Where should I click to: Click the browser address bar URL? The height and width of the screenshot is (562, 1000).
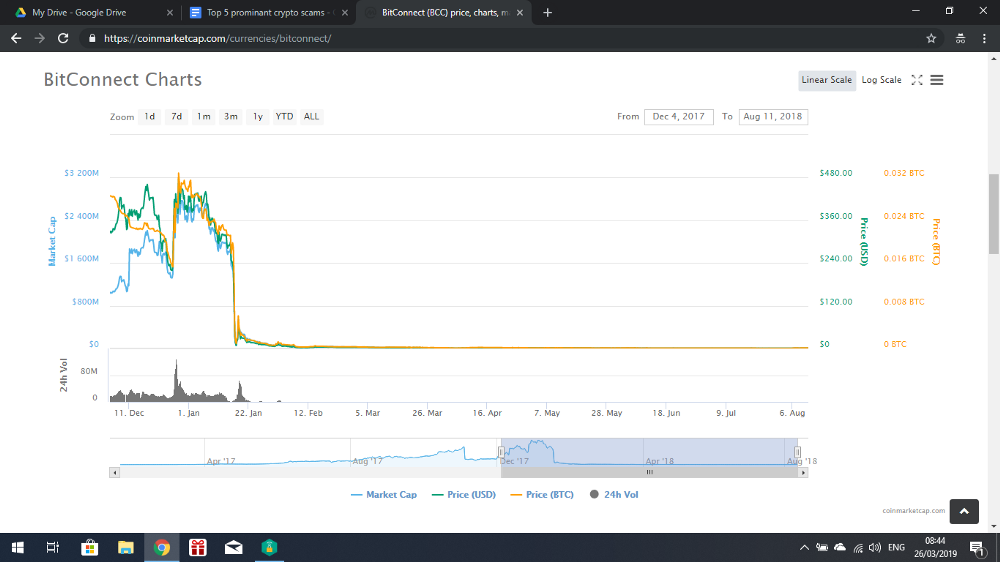(217, 38)
